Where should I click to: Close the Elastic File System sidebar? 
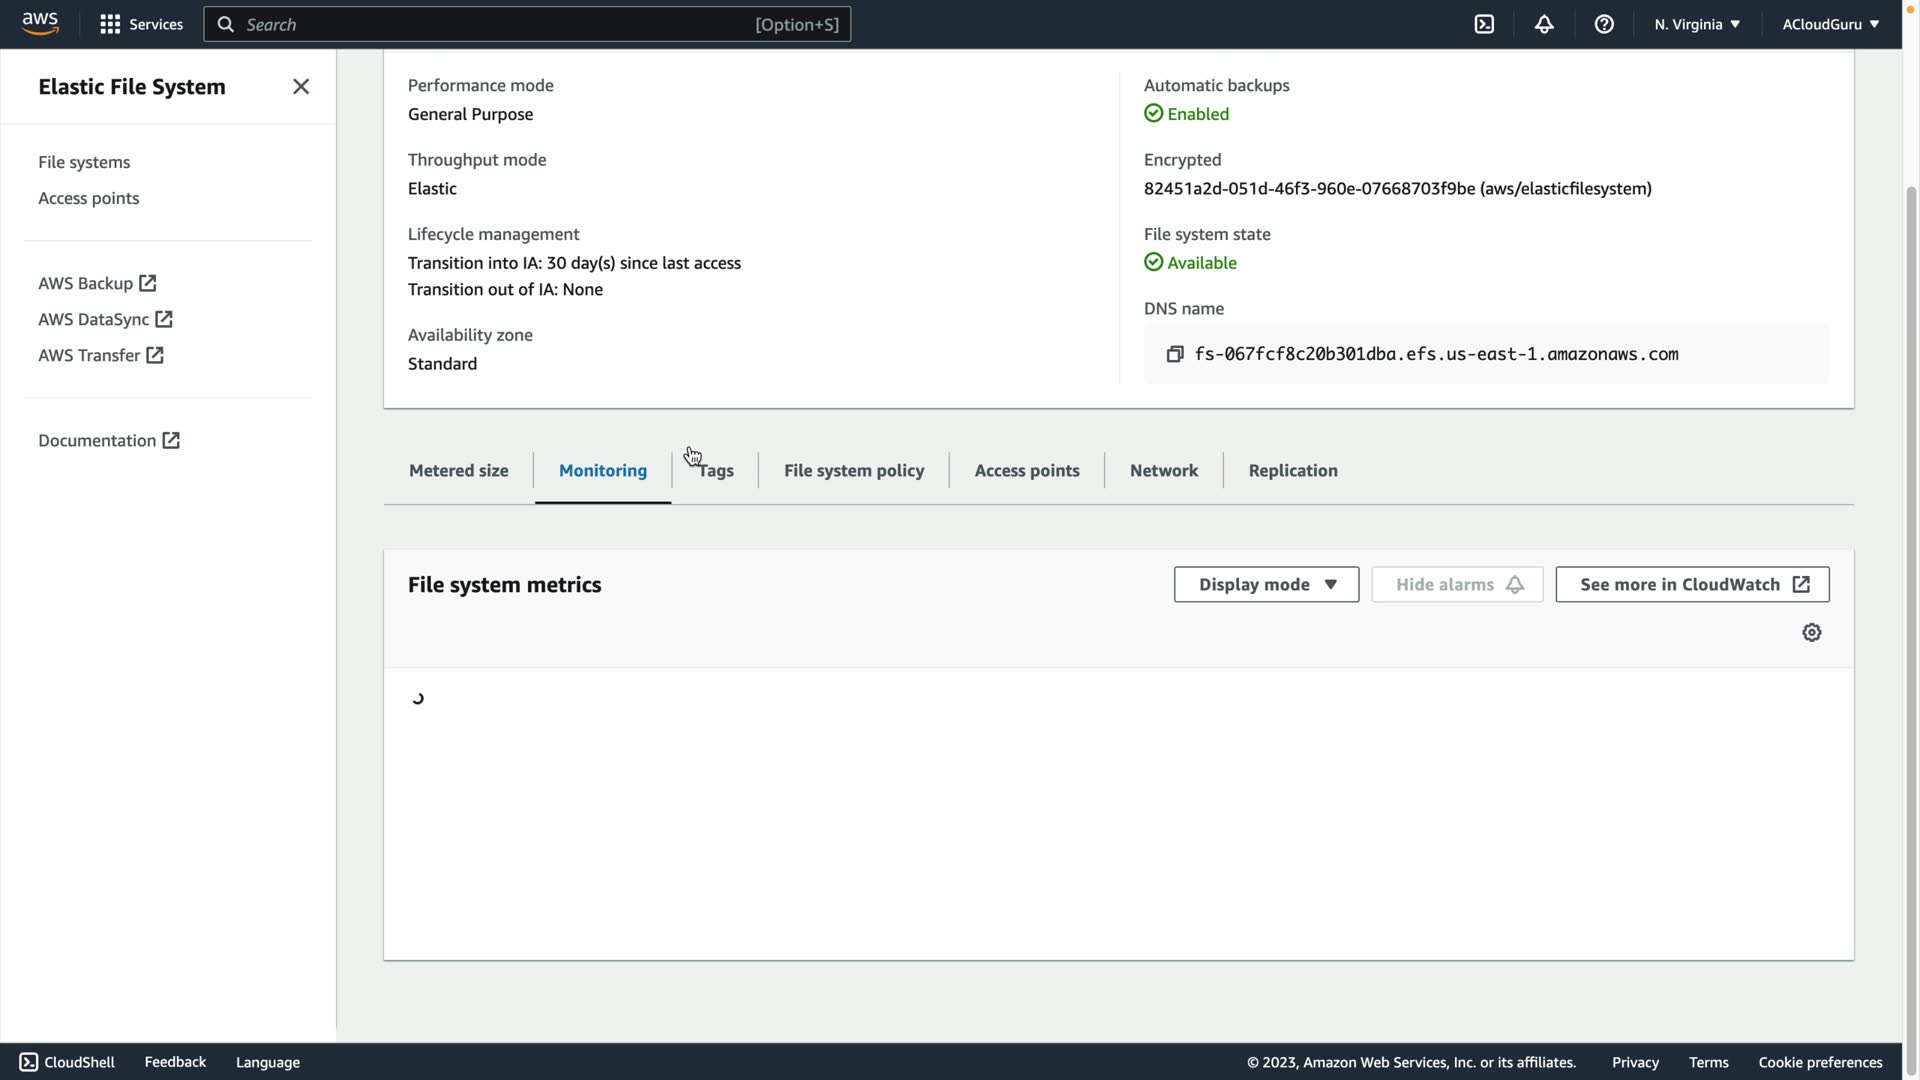coord(301,87)
